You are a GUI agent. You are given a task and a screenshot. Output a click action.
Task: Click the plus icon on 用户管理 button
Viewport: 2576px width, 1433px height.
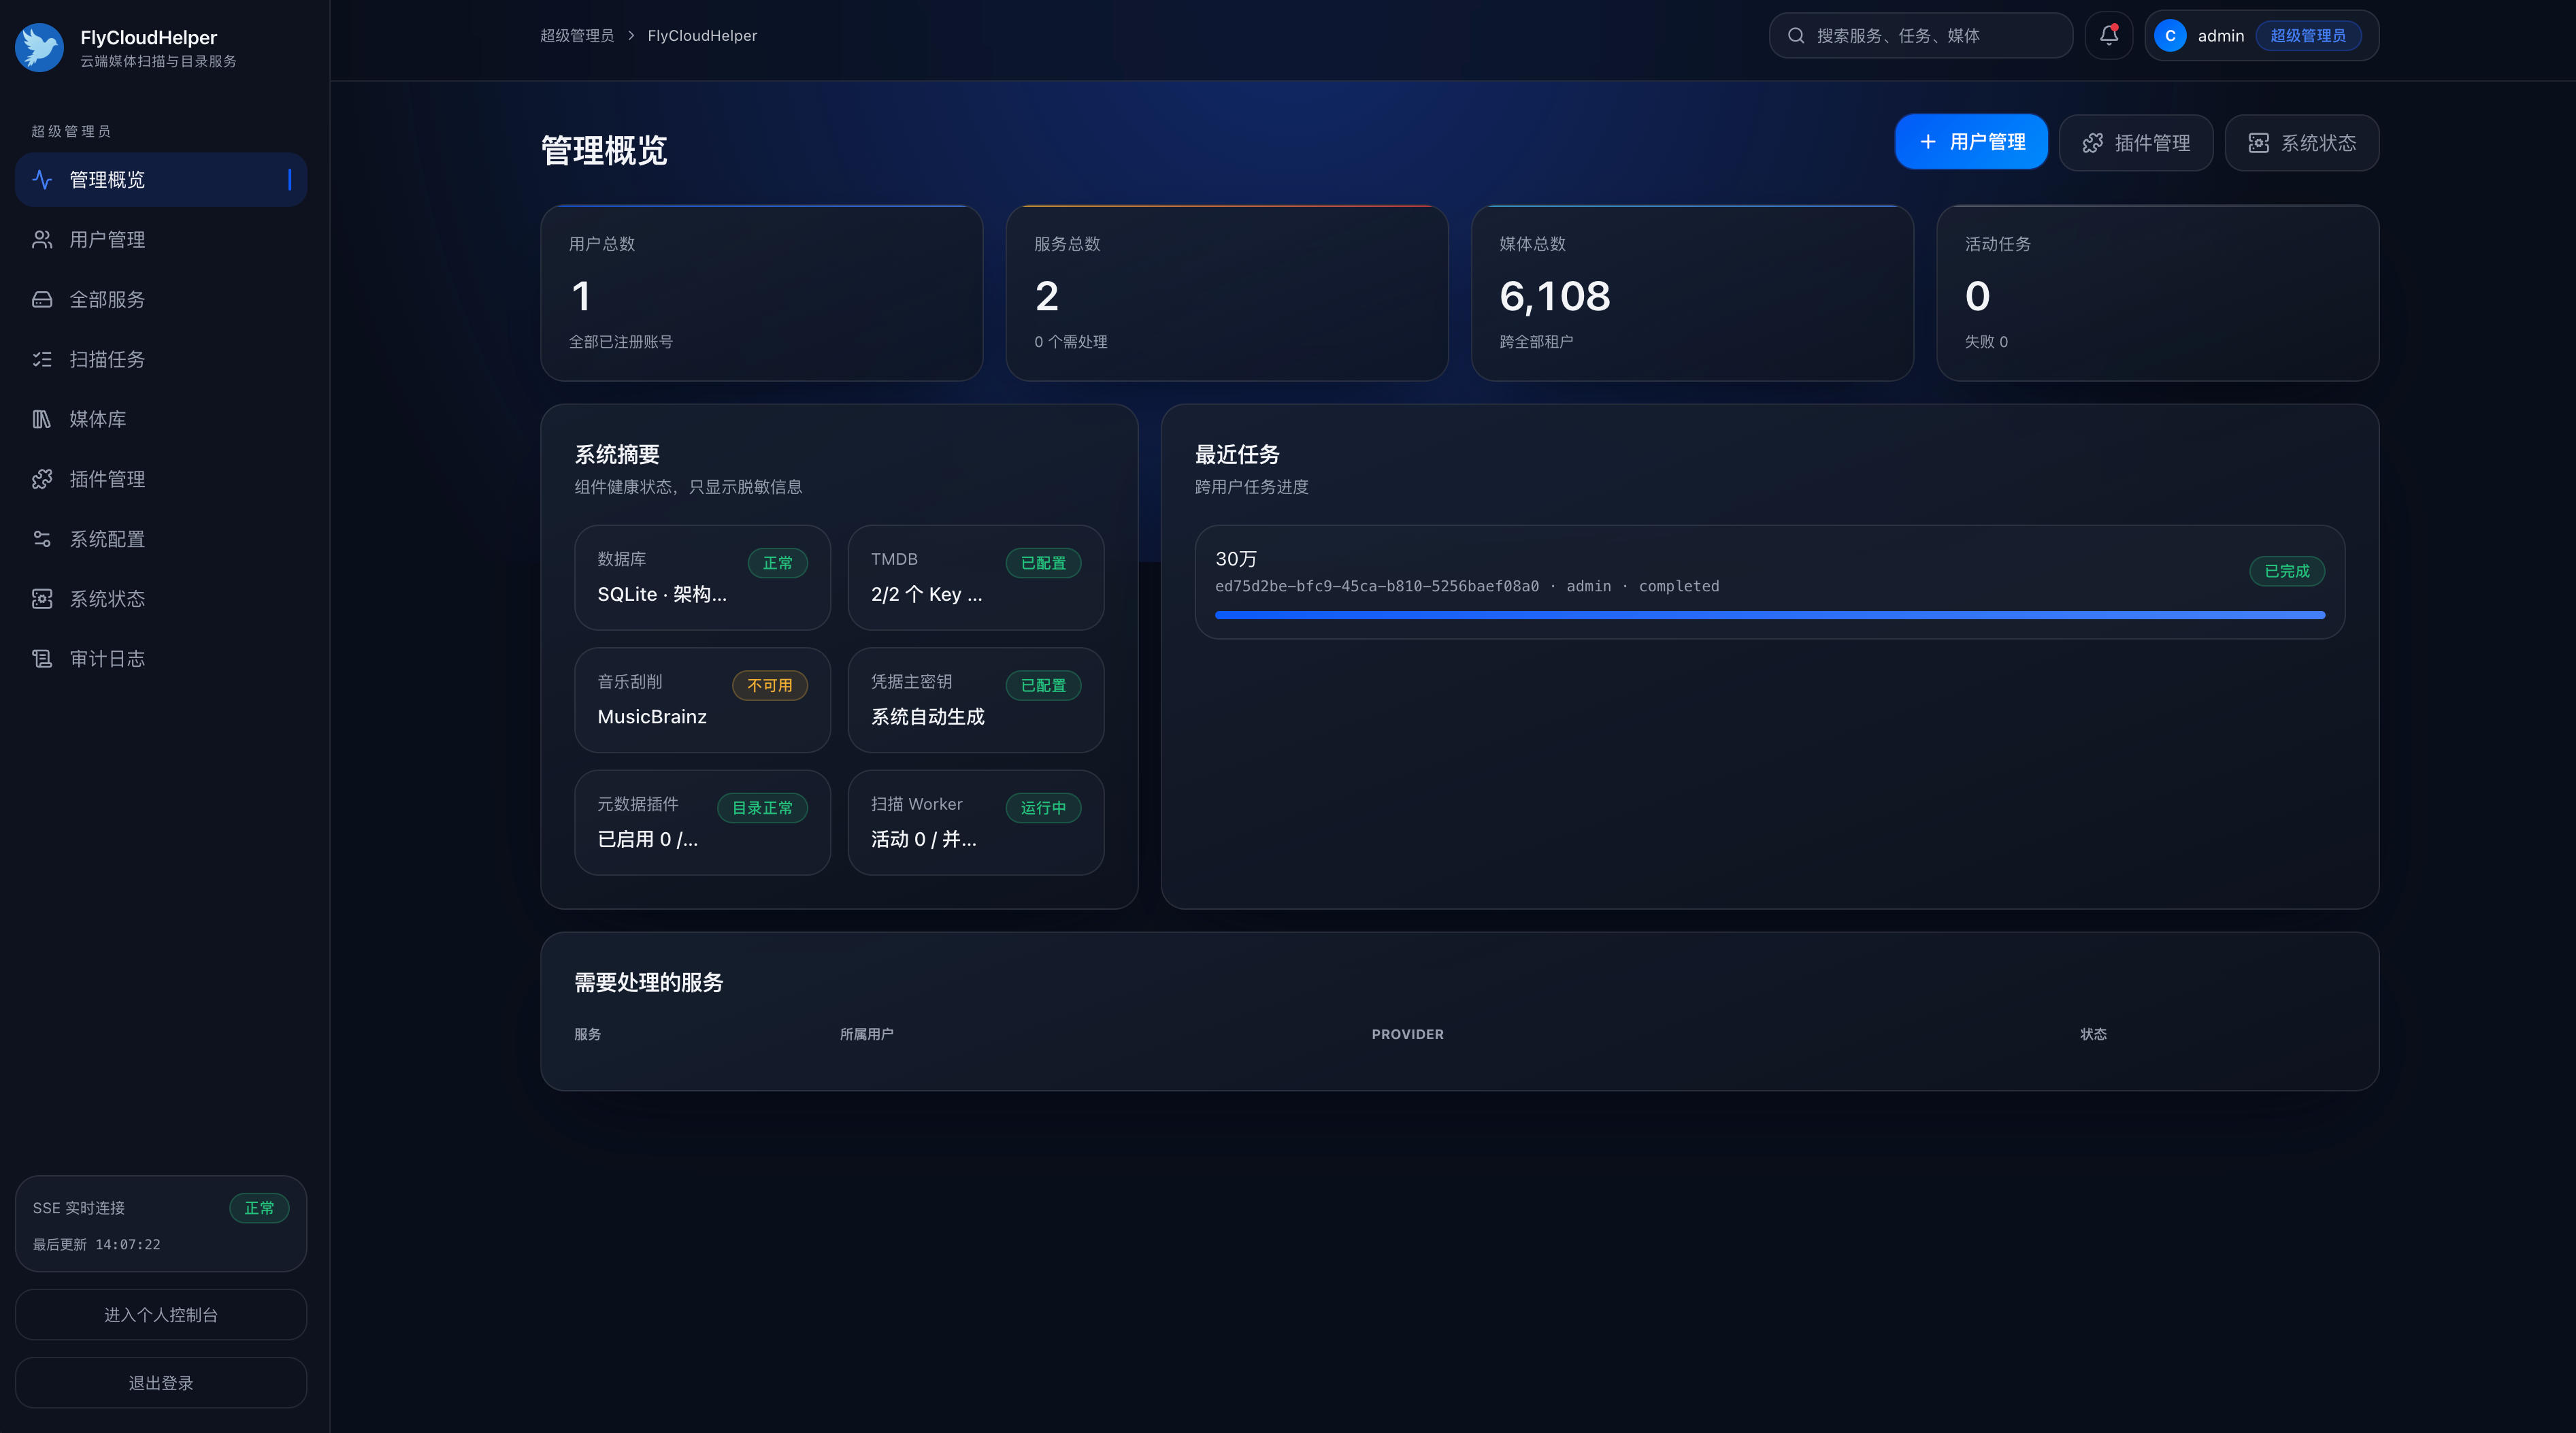pyautogui.click(x=1928, y=142)
